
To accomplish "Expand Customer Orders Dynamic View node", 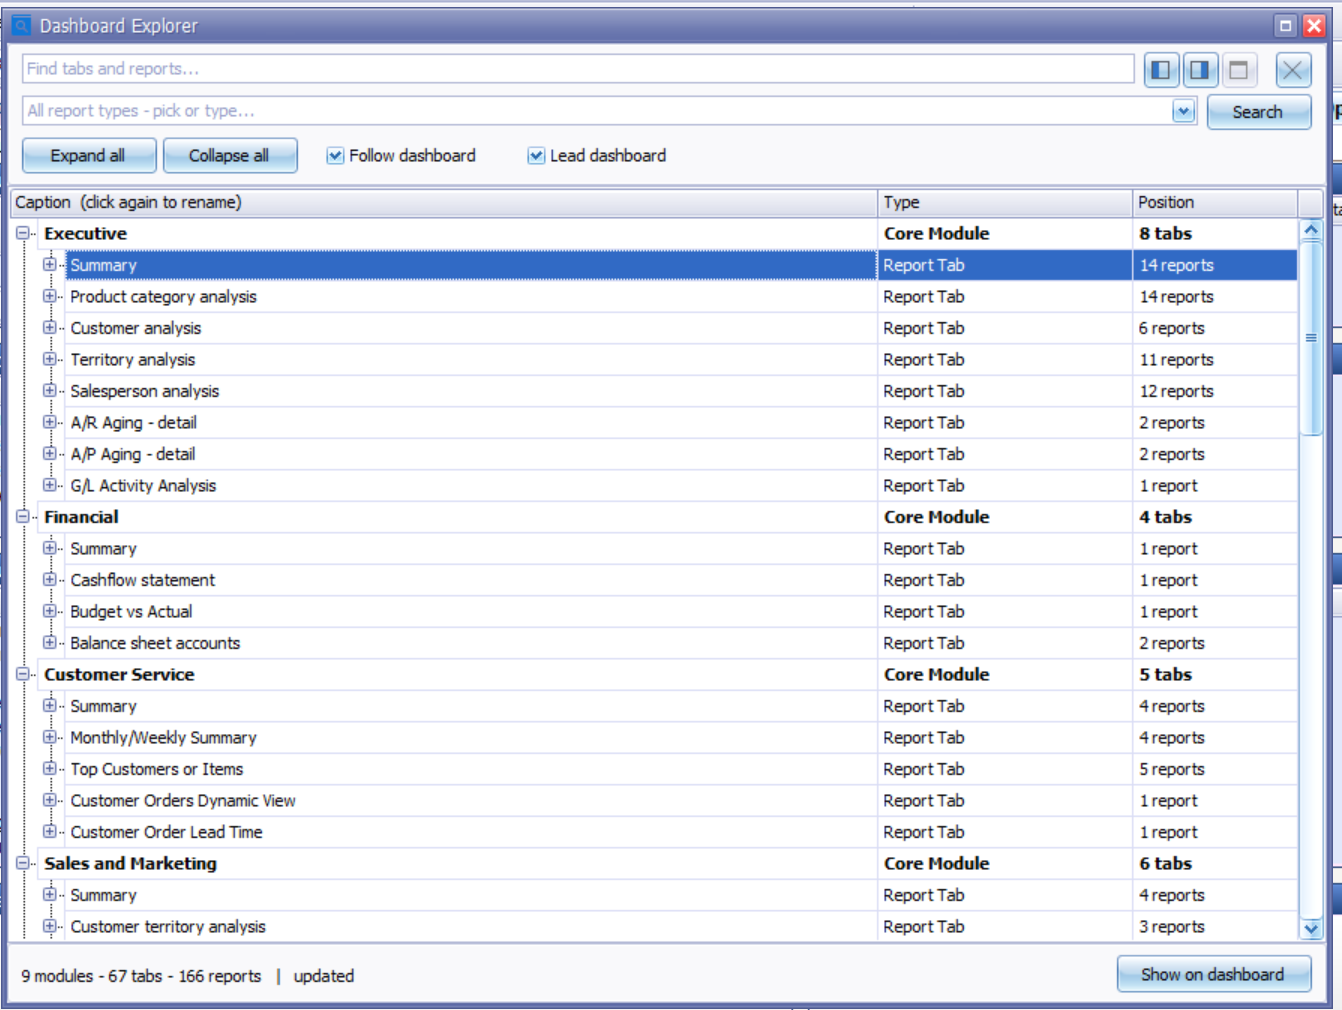I will (x=49, y=800).
